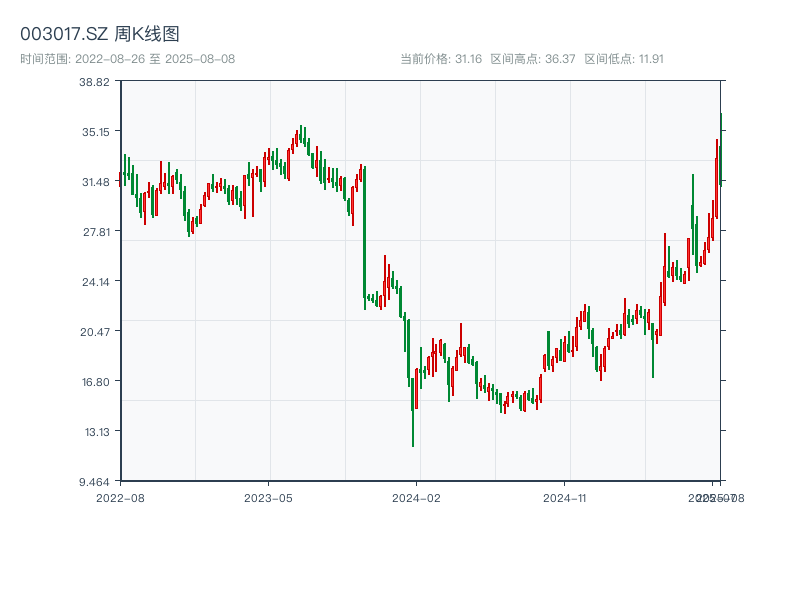Click the 2023-05 x-axis date label
Image resolution: width=800 pixels, height=600 pixels.
[x=268, y=497]
